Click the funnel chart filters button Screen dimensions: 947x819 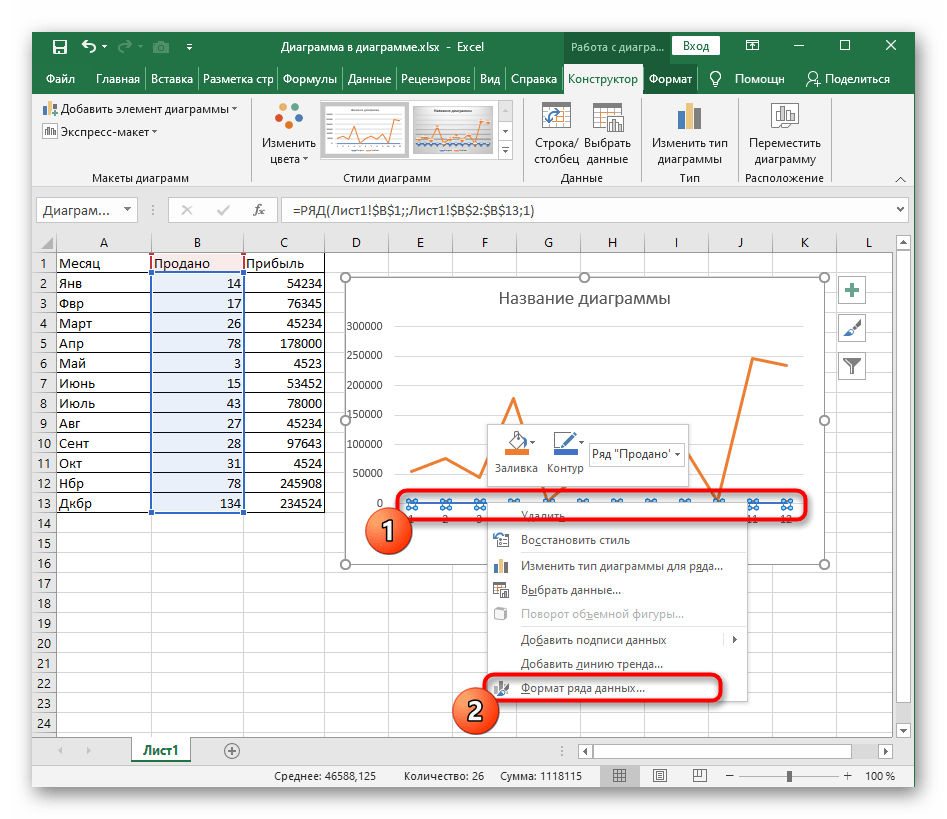(x=852, y=365)
